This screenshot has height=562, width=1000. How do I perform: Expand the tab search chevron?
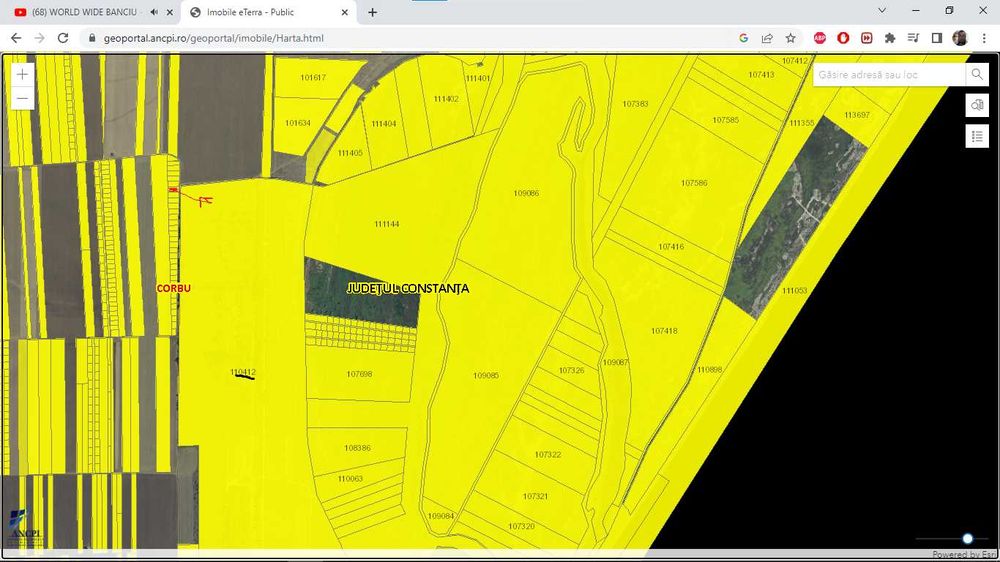(x=882, y=11)
